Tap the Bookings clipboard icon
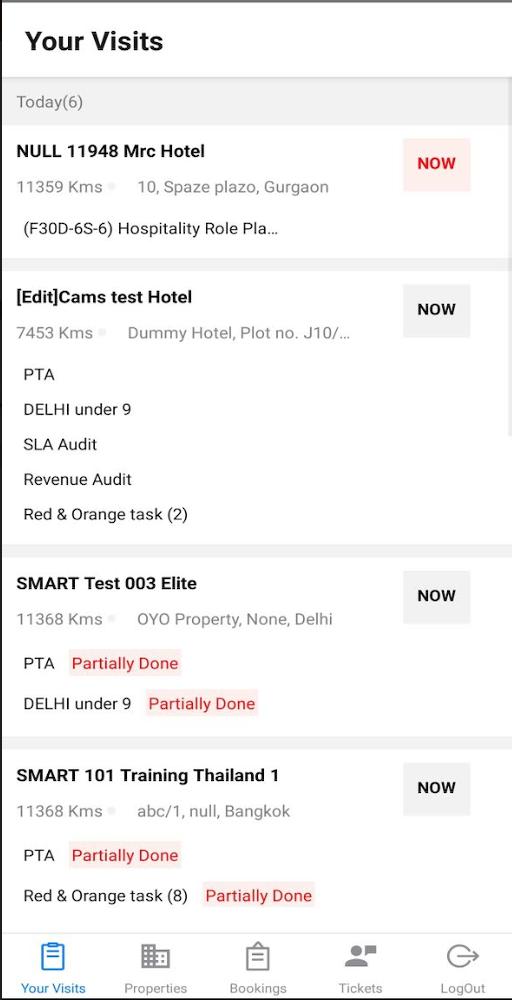This screenshot has width=512, height=1000. point(258,957)
